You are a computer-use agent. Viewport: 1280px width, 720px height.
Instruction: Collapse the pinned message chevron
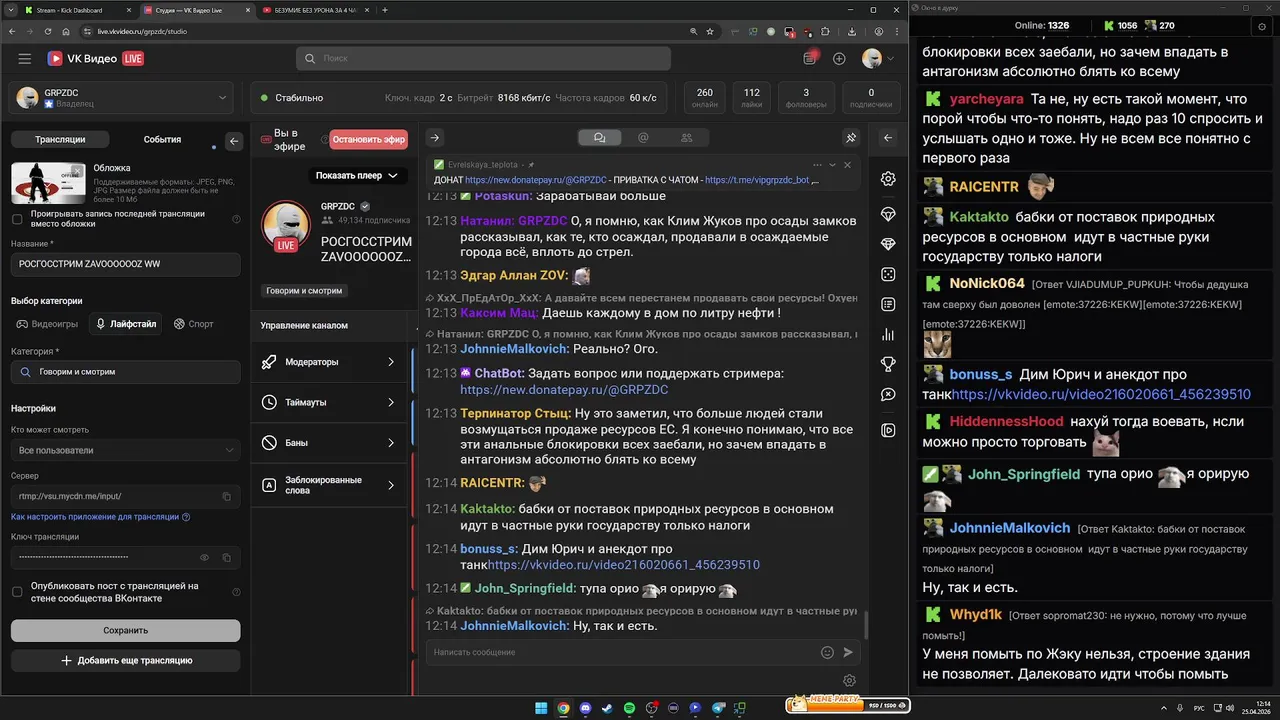[832, 165]
